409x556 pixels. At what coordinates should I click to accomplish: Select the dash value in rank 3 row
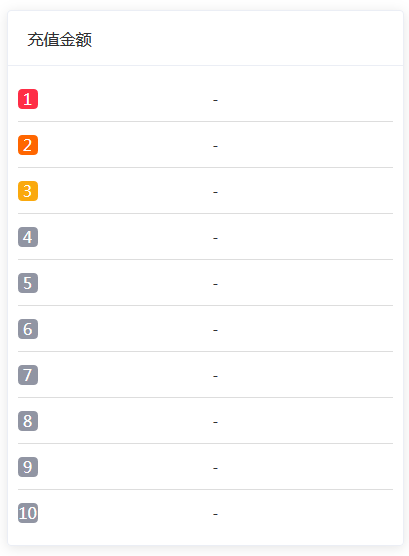click(215, 193)
